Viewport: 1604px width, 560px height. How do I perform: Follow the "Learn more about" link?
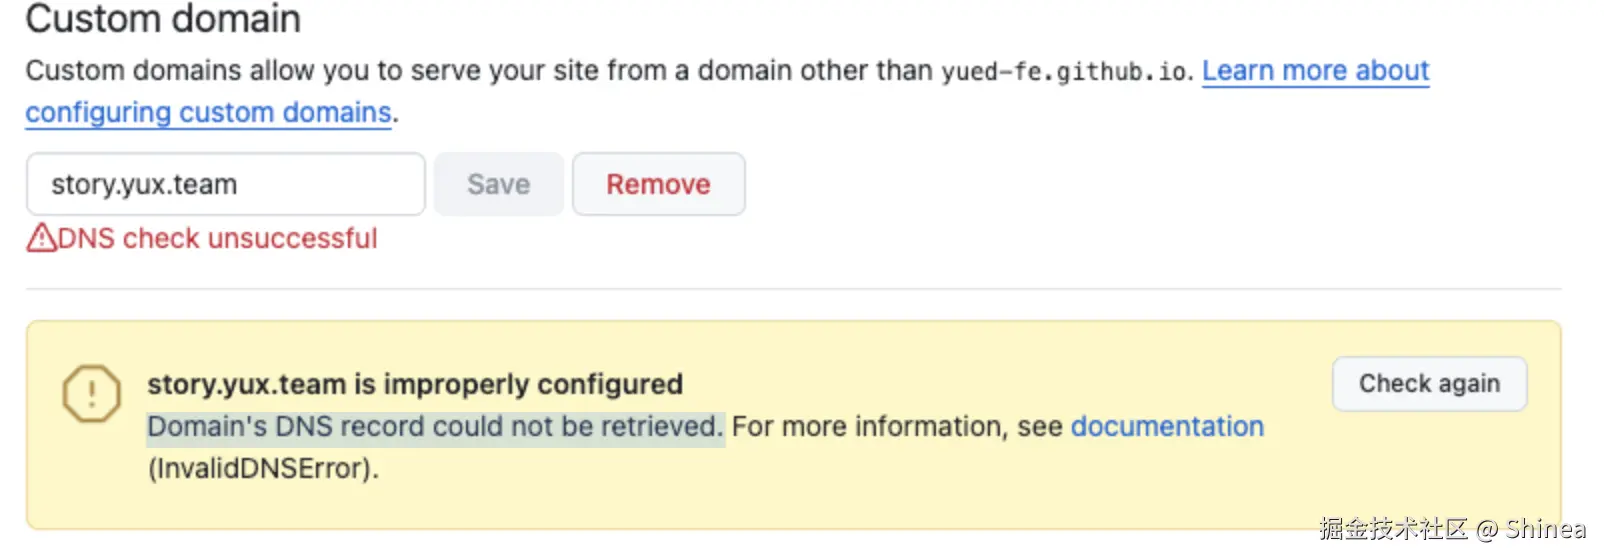click(1315, 71)
